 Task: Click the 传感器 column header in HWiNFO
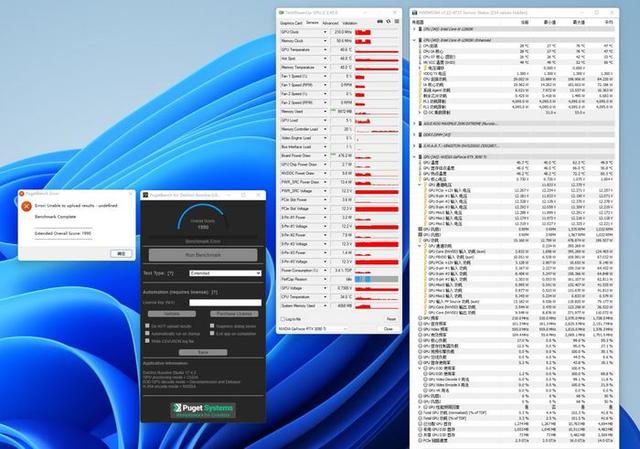[x=418, y=22]
